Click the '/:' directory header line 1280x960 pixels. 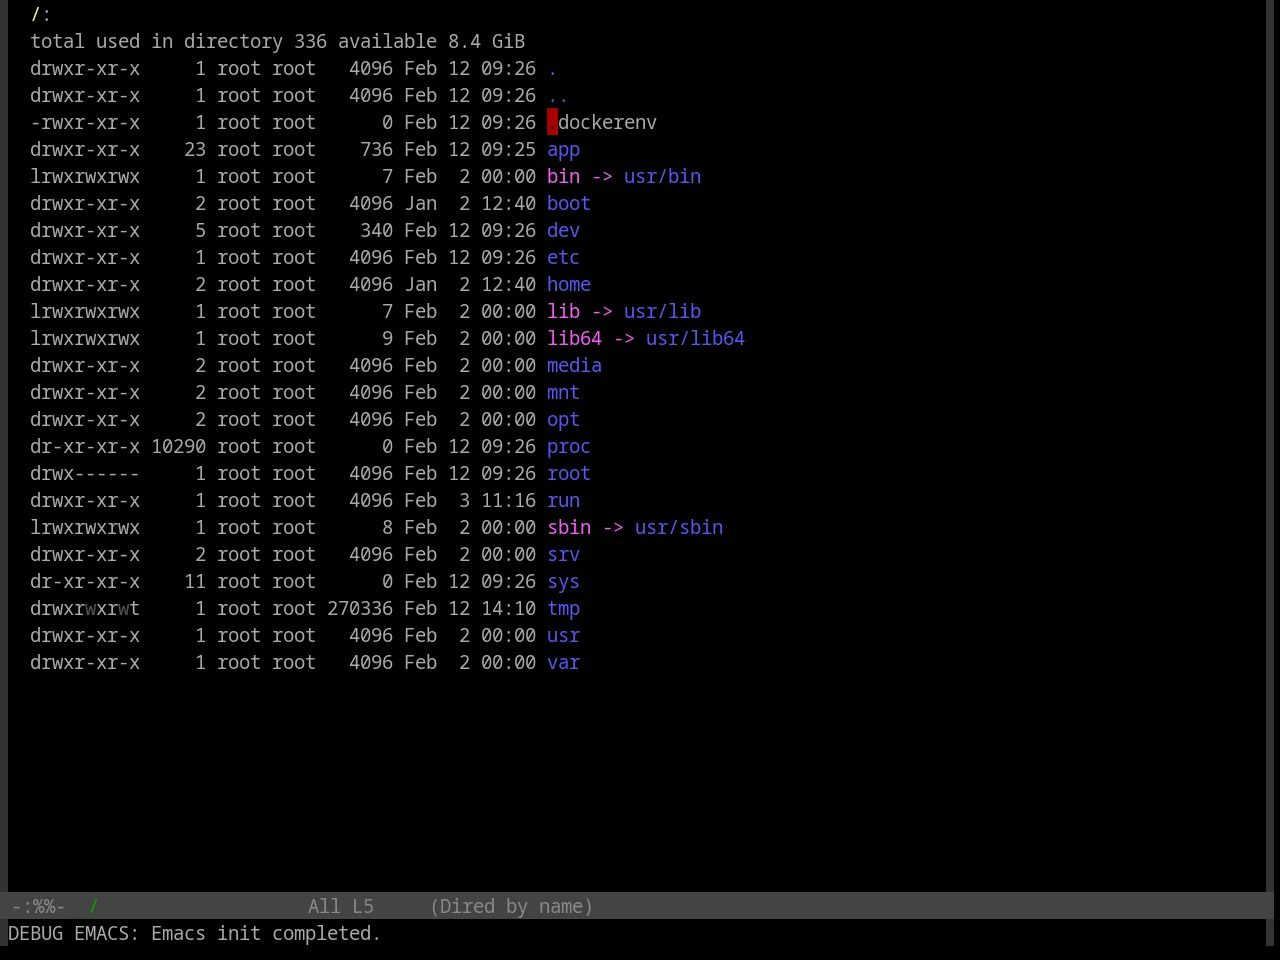pyautogui.click(x=41, y=14)
